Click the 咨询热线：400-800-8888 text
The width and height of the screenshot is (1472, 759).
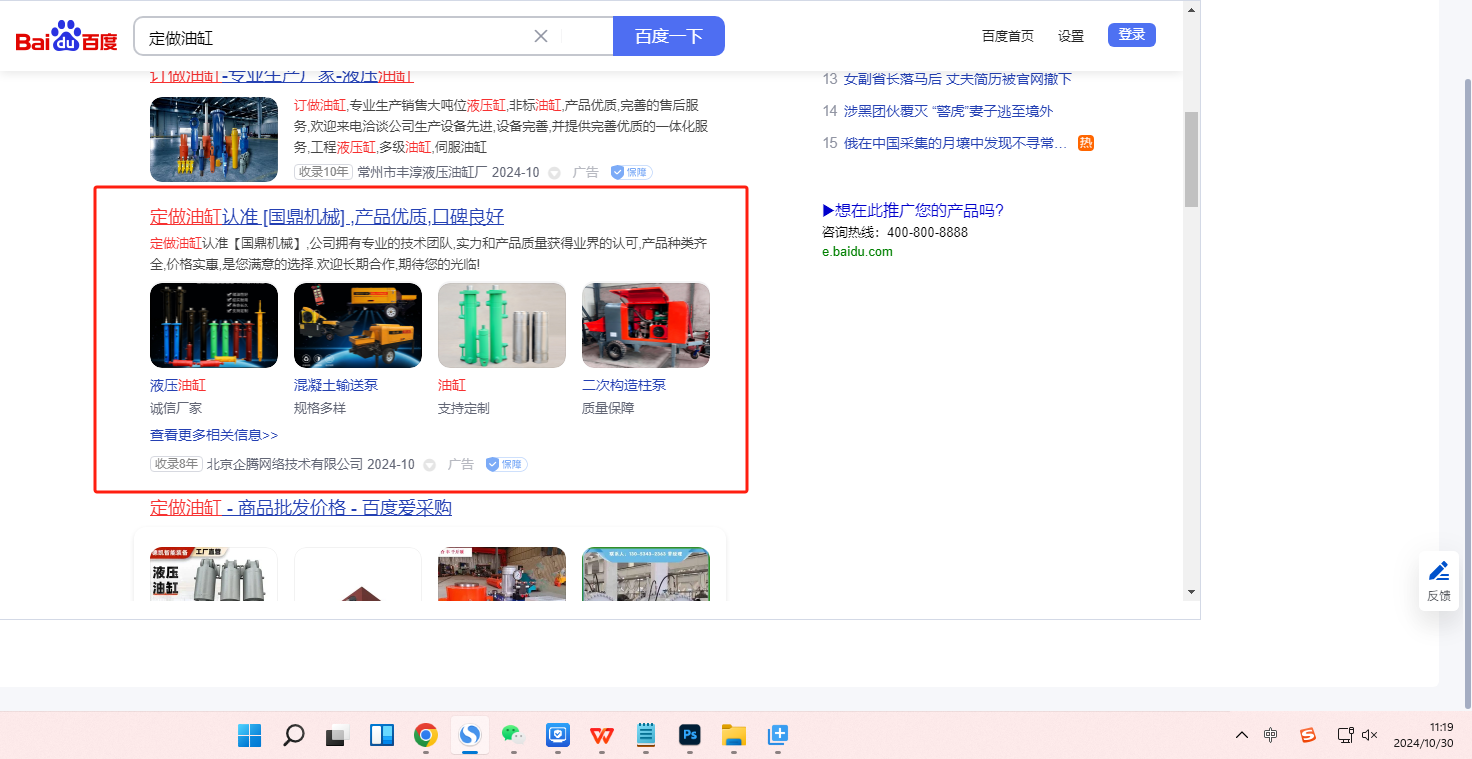895,232
